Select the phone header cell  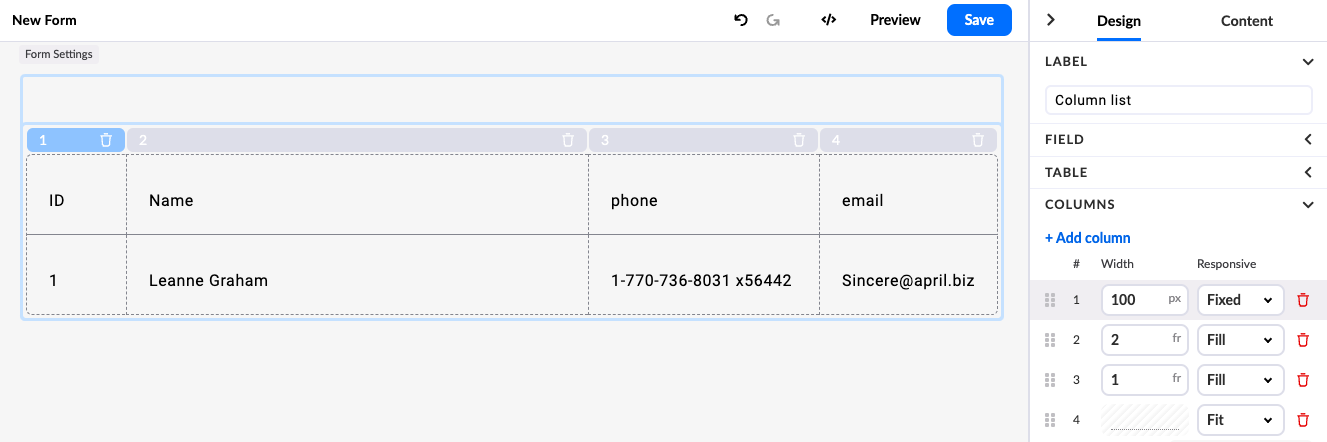click(704, 195)
